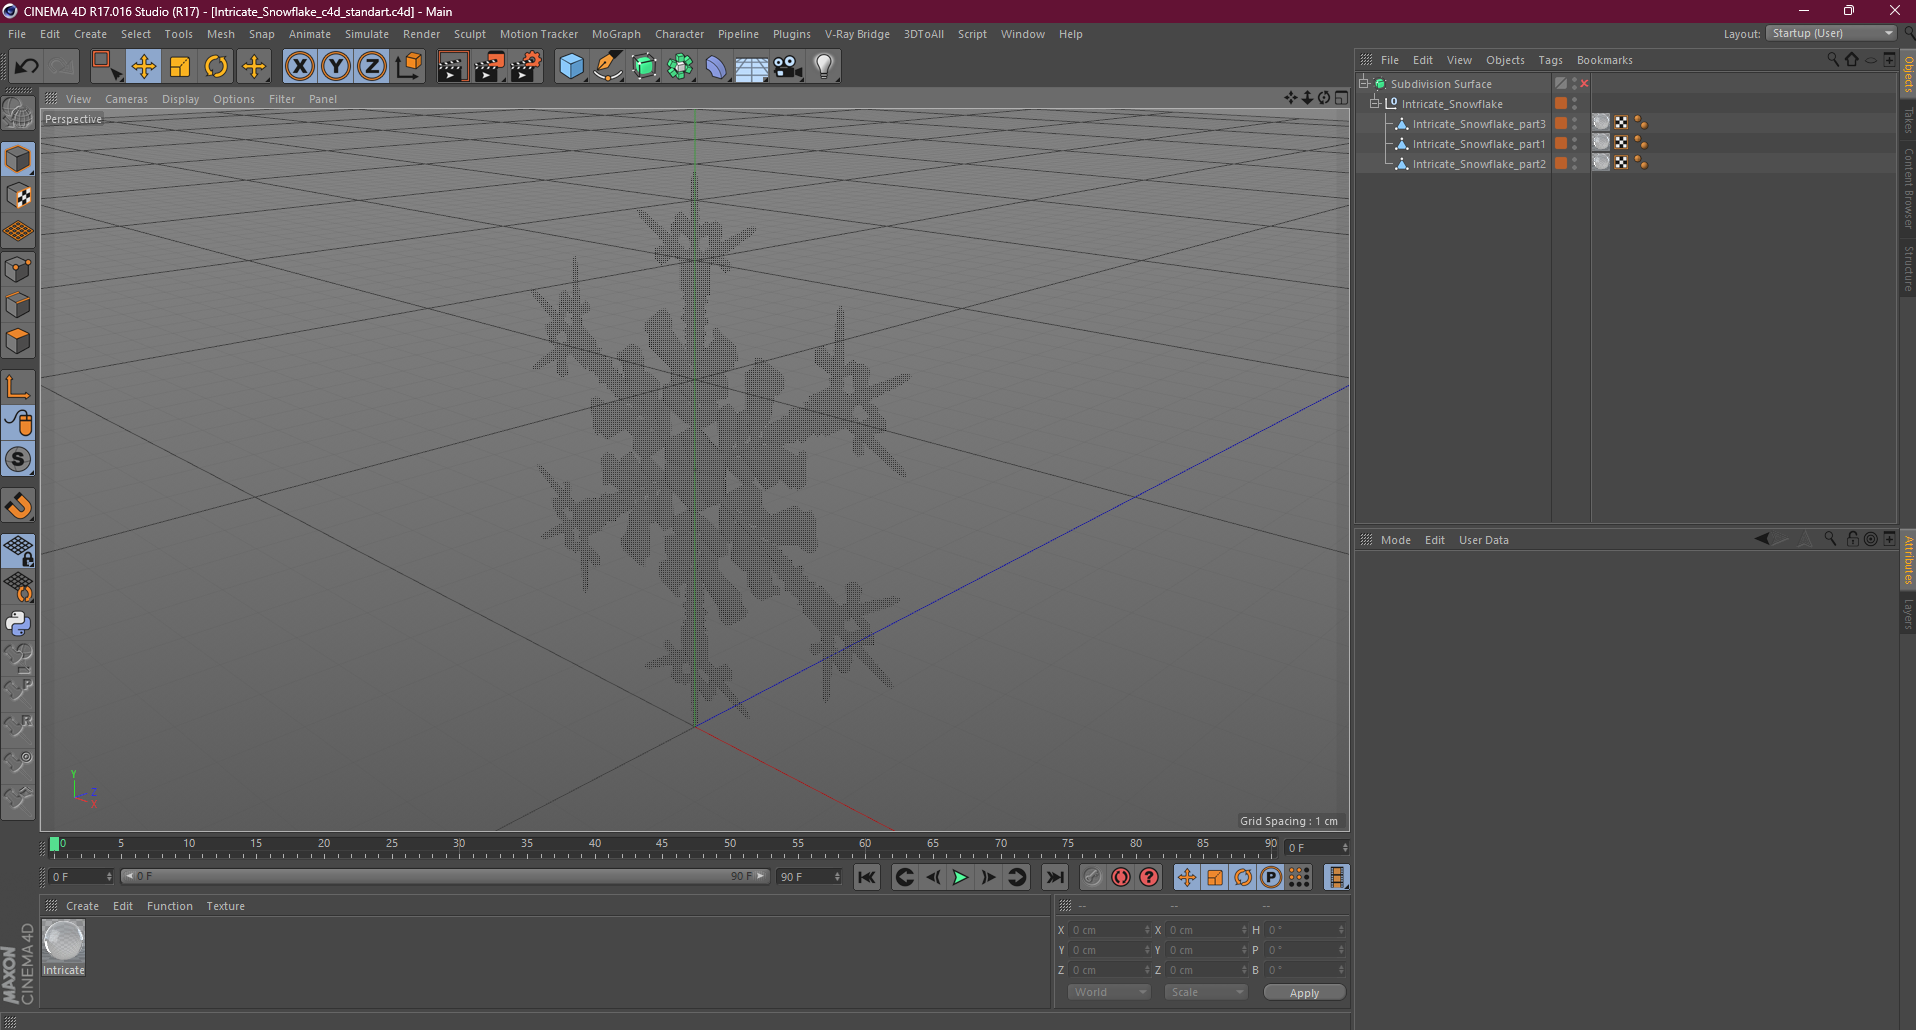Image resolution: width=1916 pixels, height=1030 pixels.
Task: Toggle X axis lock
Action: [299, 67]
